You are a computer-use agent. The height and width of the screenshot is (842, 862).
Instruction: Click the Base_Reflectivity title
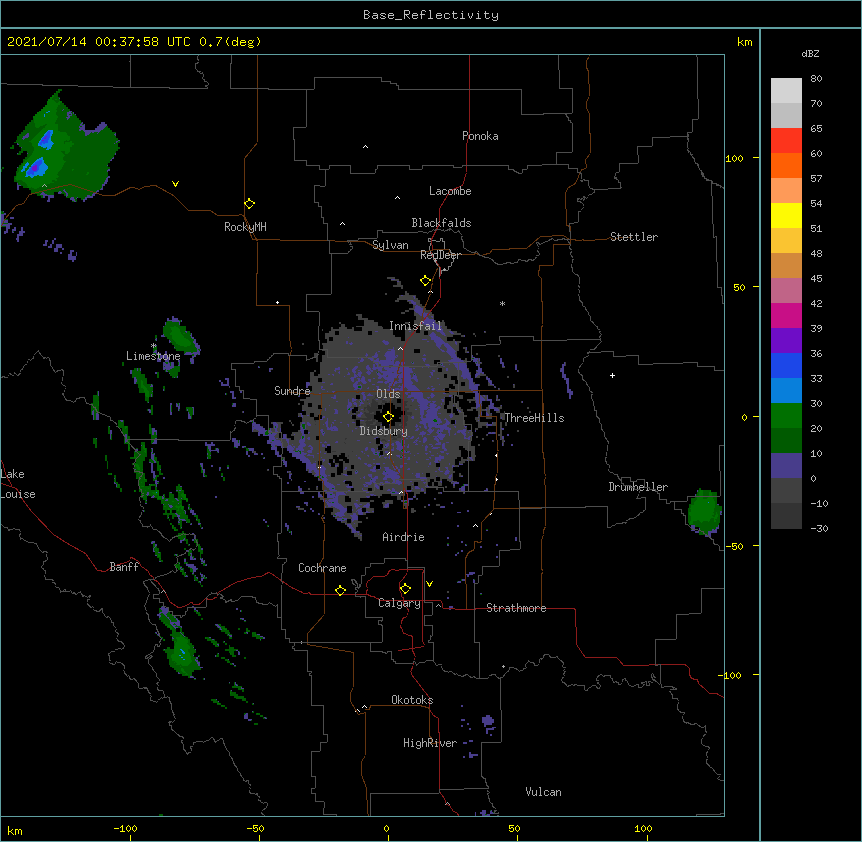(431, 15)
